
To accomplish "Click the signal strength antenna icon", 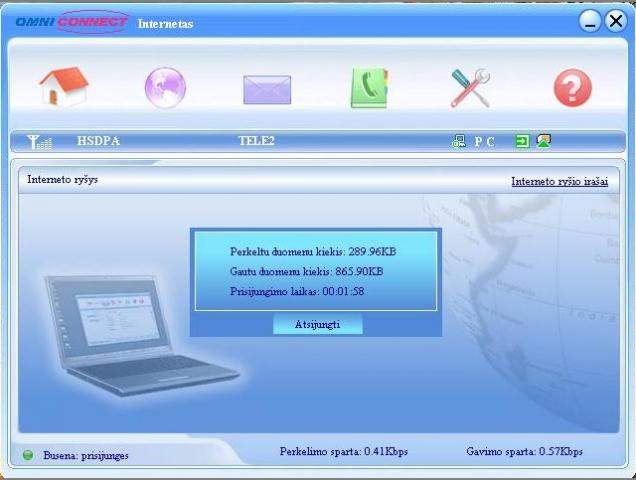I will coord(39,142).
